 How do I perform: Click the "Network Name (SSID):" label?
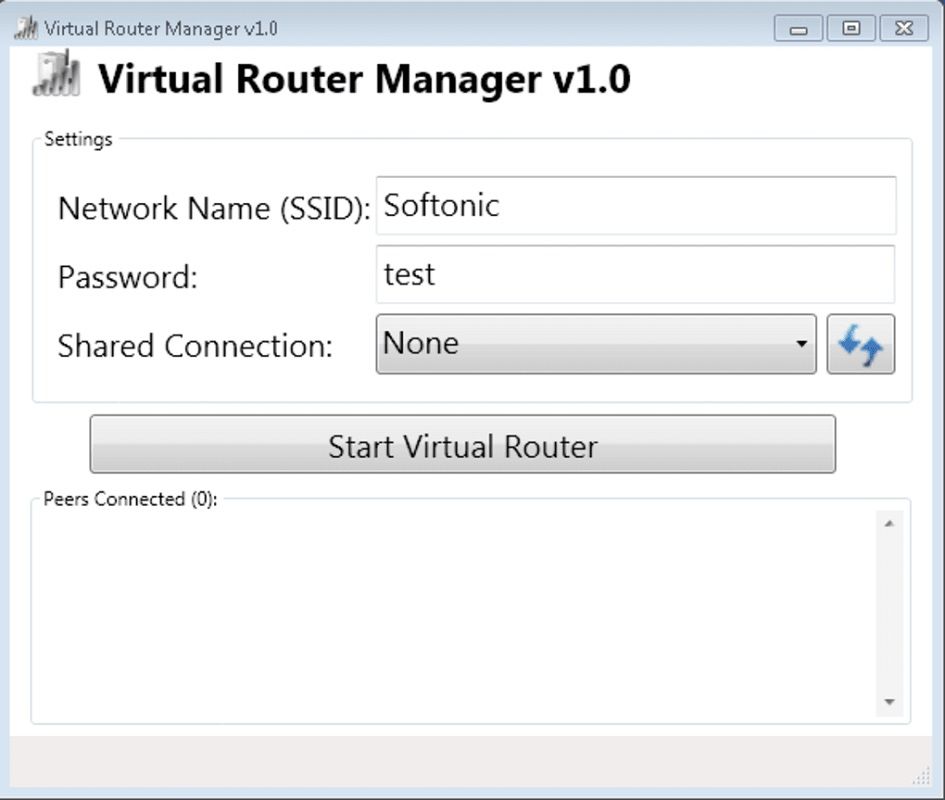[x=214, y=208]
